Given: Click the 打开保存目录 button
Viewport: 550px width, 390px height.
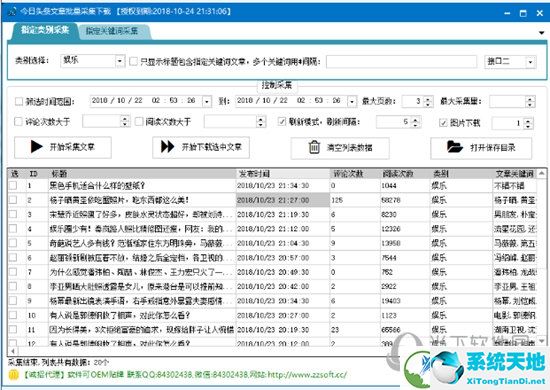Looking at the screenshot, I should 481,148.
